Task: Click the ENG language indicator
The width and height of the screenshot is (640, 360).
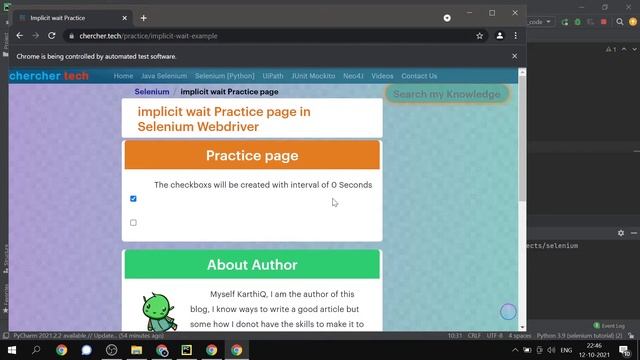Action: coord(566,350)
